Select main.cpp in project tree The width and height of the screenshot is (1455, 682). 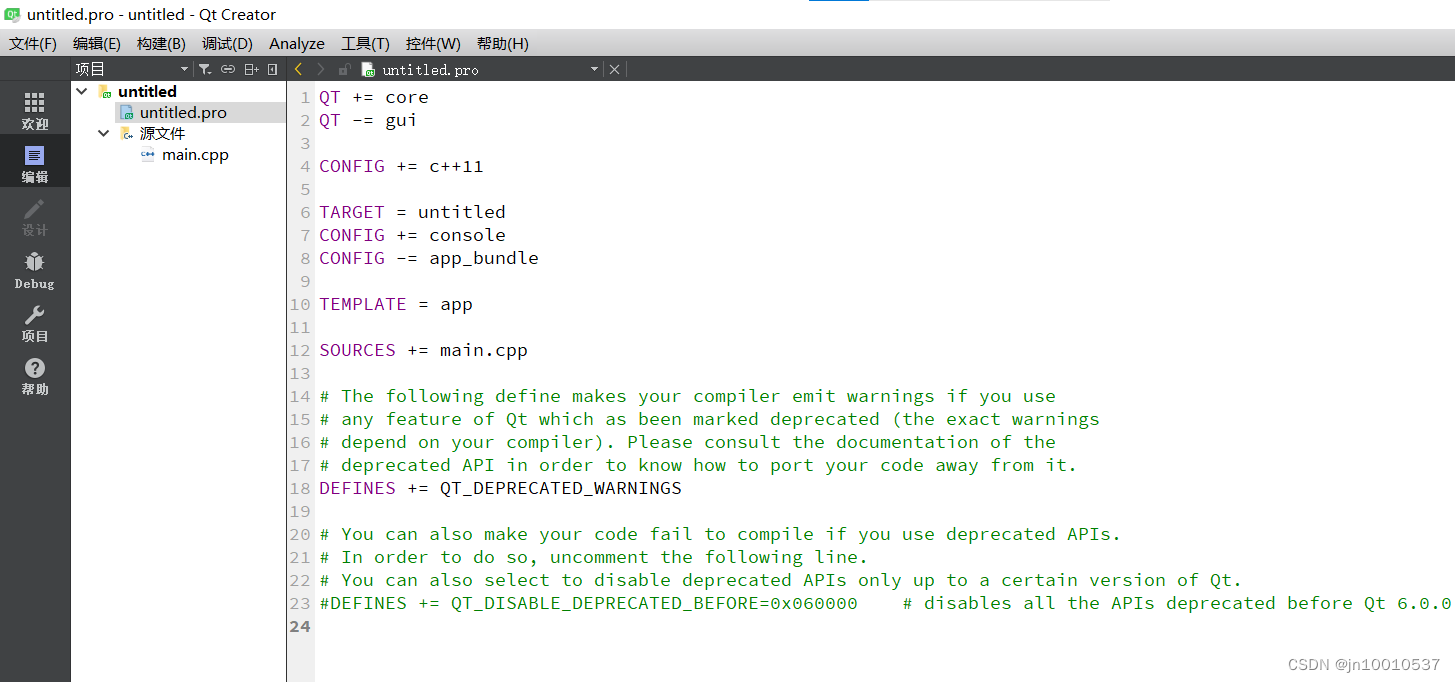[195, 154]
